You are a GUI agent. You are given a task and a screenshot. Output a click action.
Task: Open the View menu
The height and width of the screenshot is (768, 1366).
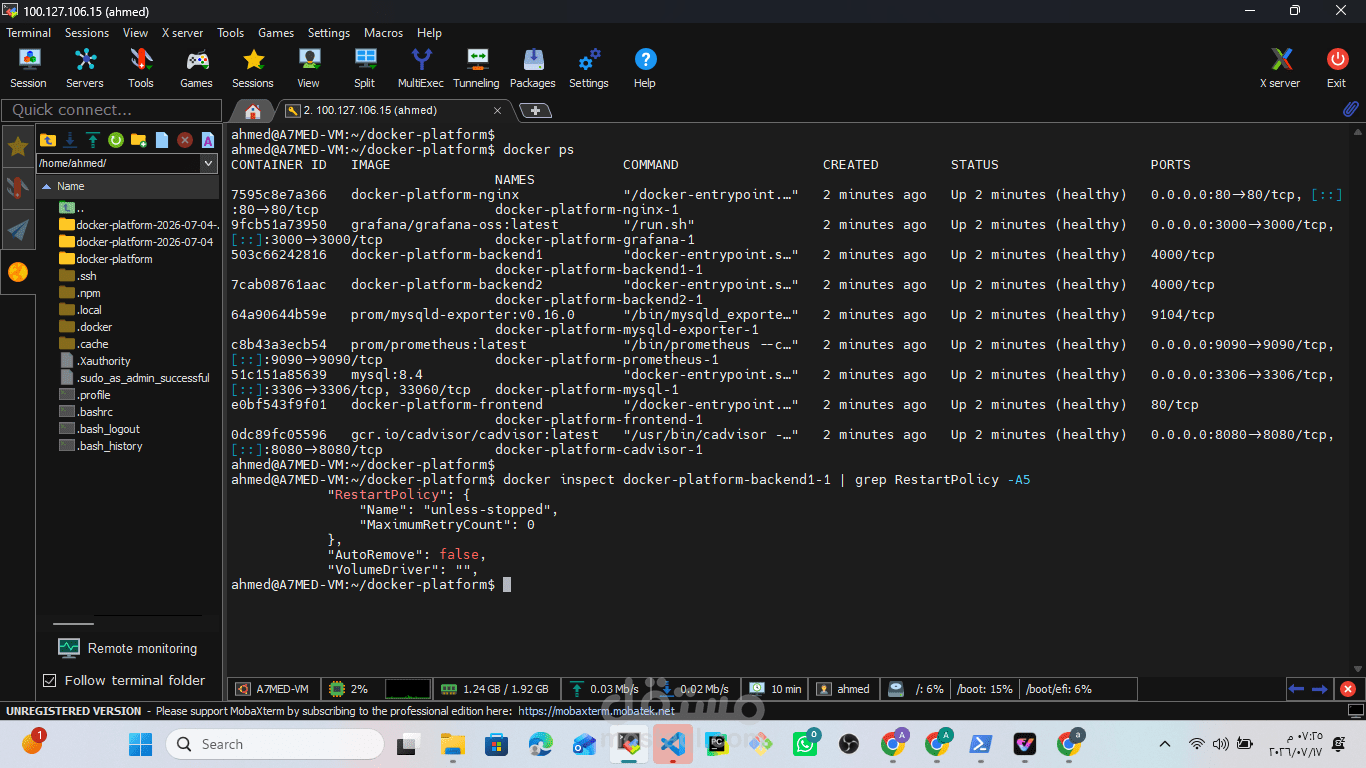click(135, 33)
